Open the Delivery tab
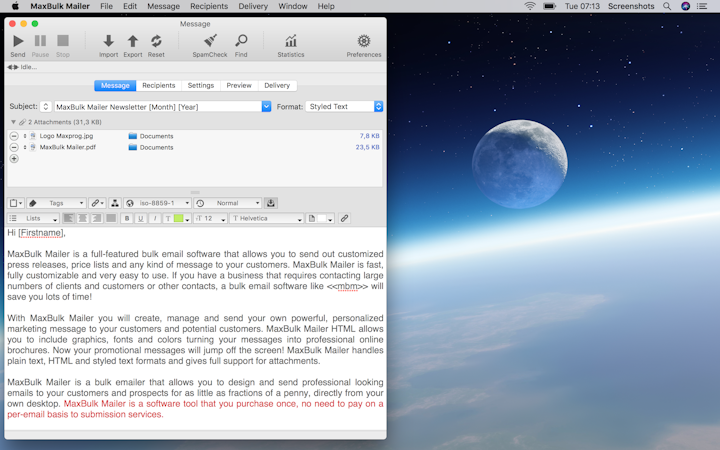The image size is (720, 450). [277, 85]
